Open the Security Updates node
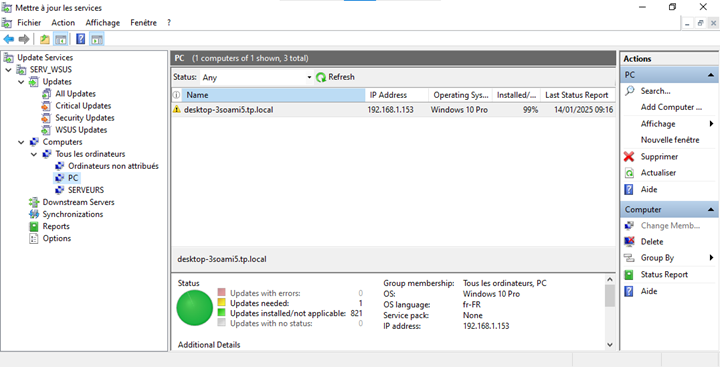 85,118
